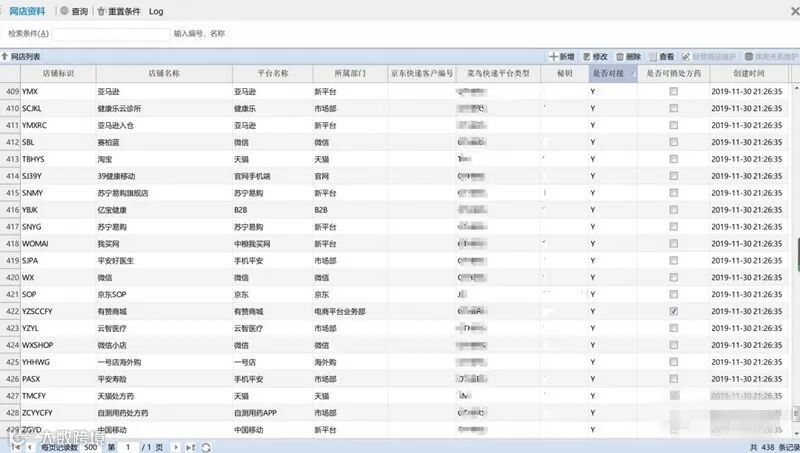Screen dimensions: 800x453
Task: Open the Log toolbar item
Action: pos(156,11)
